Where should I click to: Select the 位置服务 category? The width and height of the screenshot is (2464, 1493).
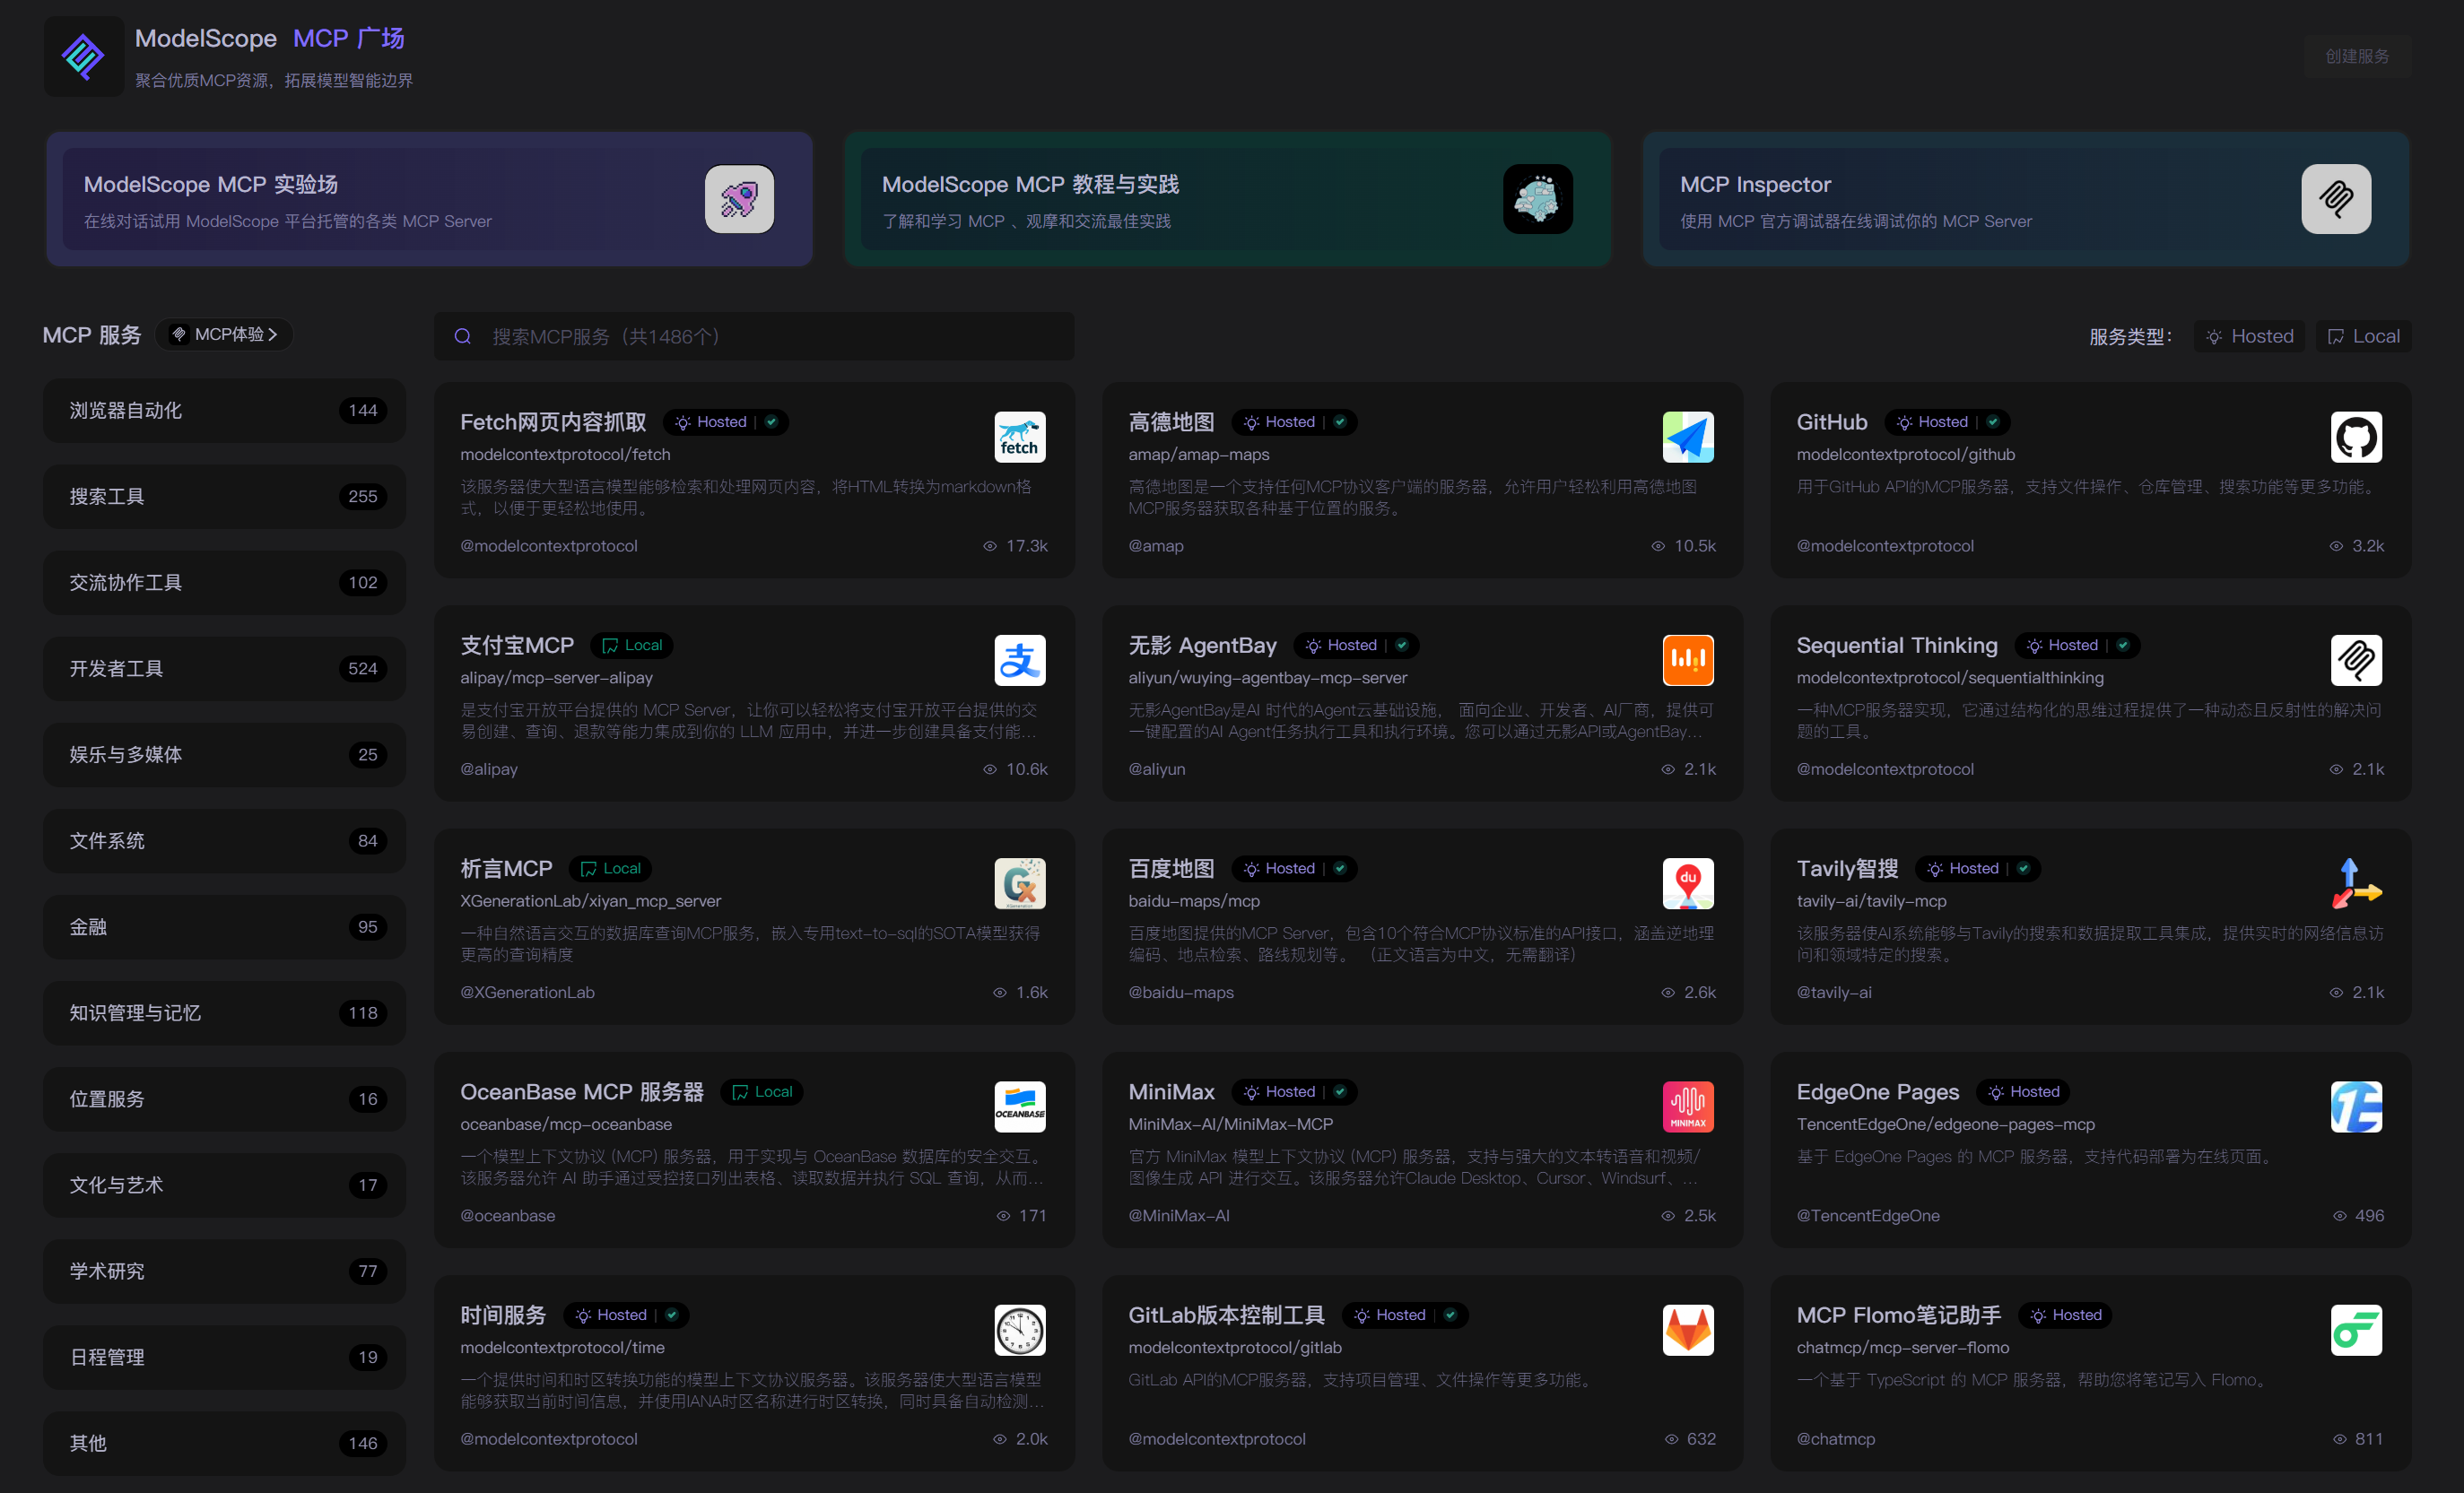point(224,1099)
